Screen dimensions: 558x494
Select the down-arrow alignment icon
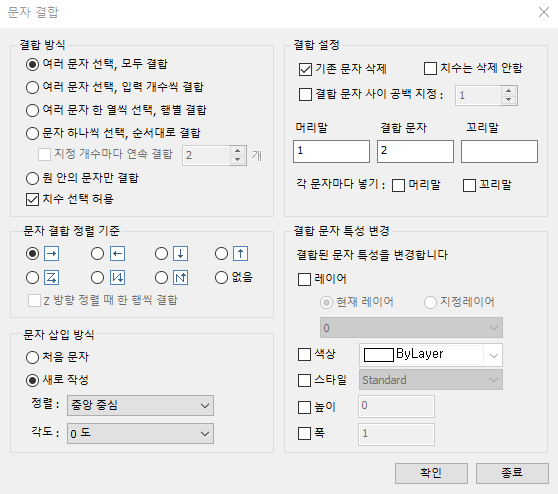coord(181,254)
